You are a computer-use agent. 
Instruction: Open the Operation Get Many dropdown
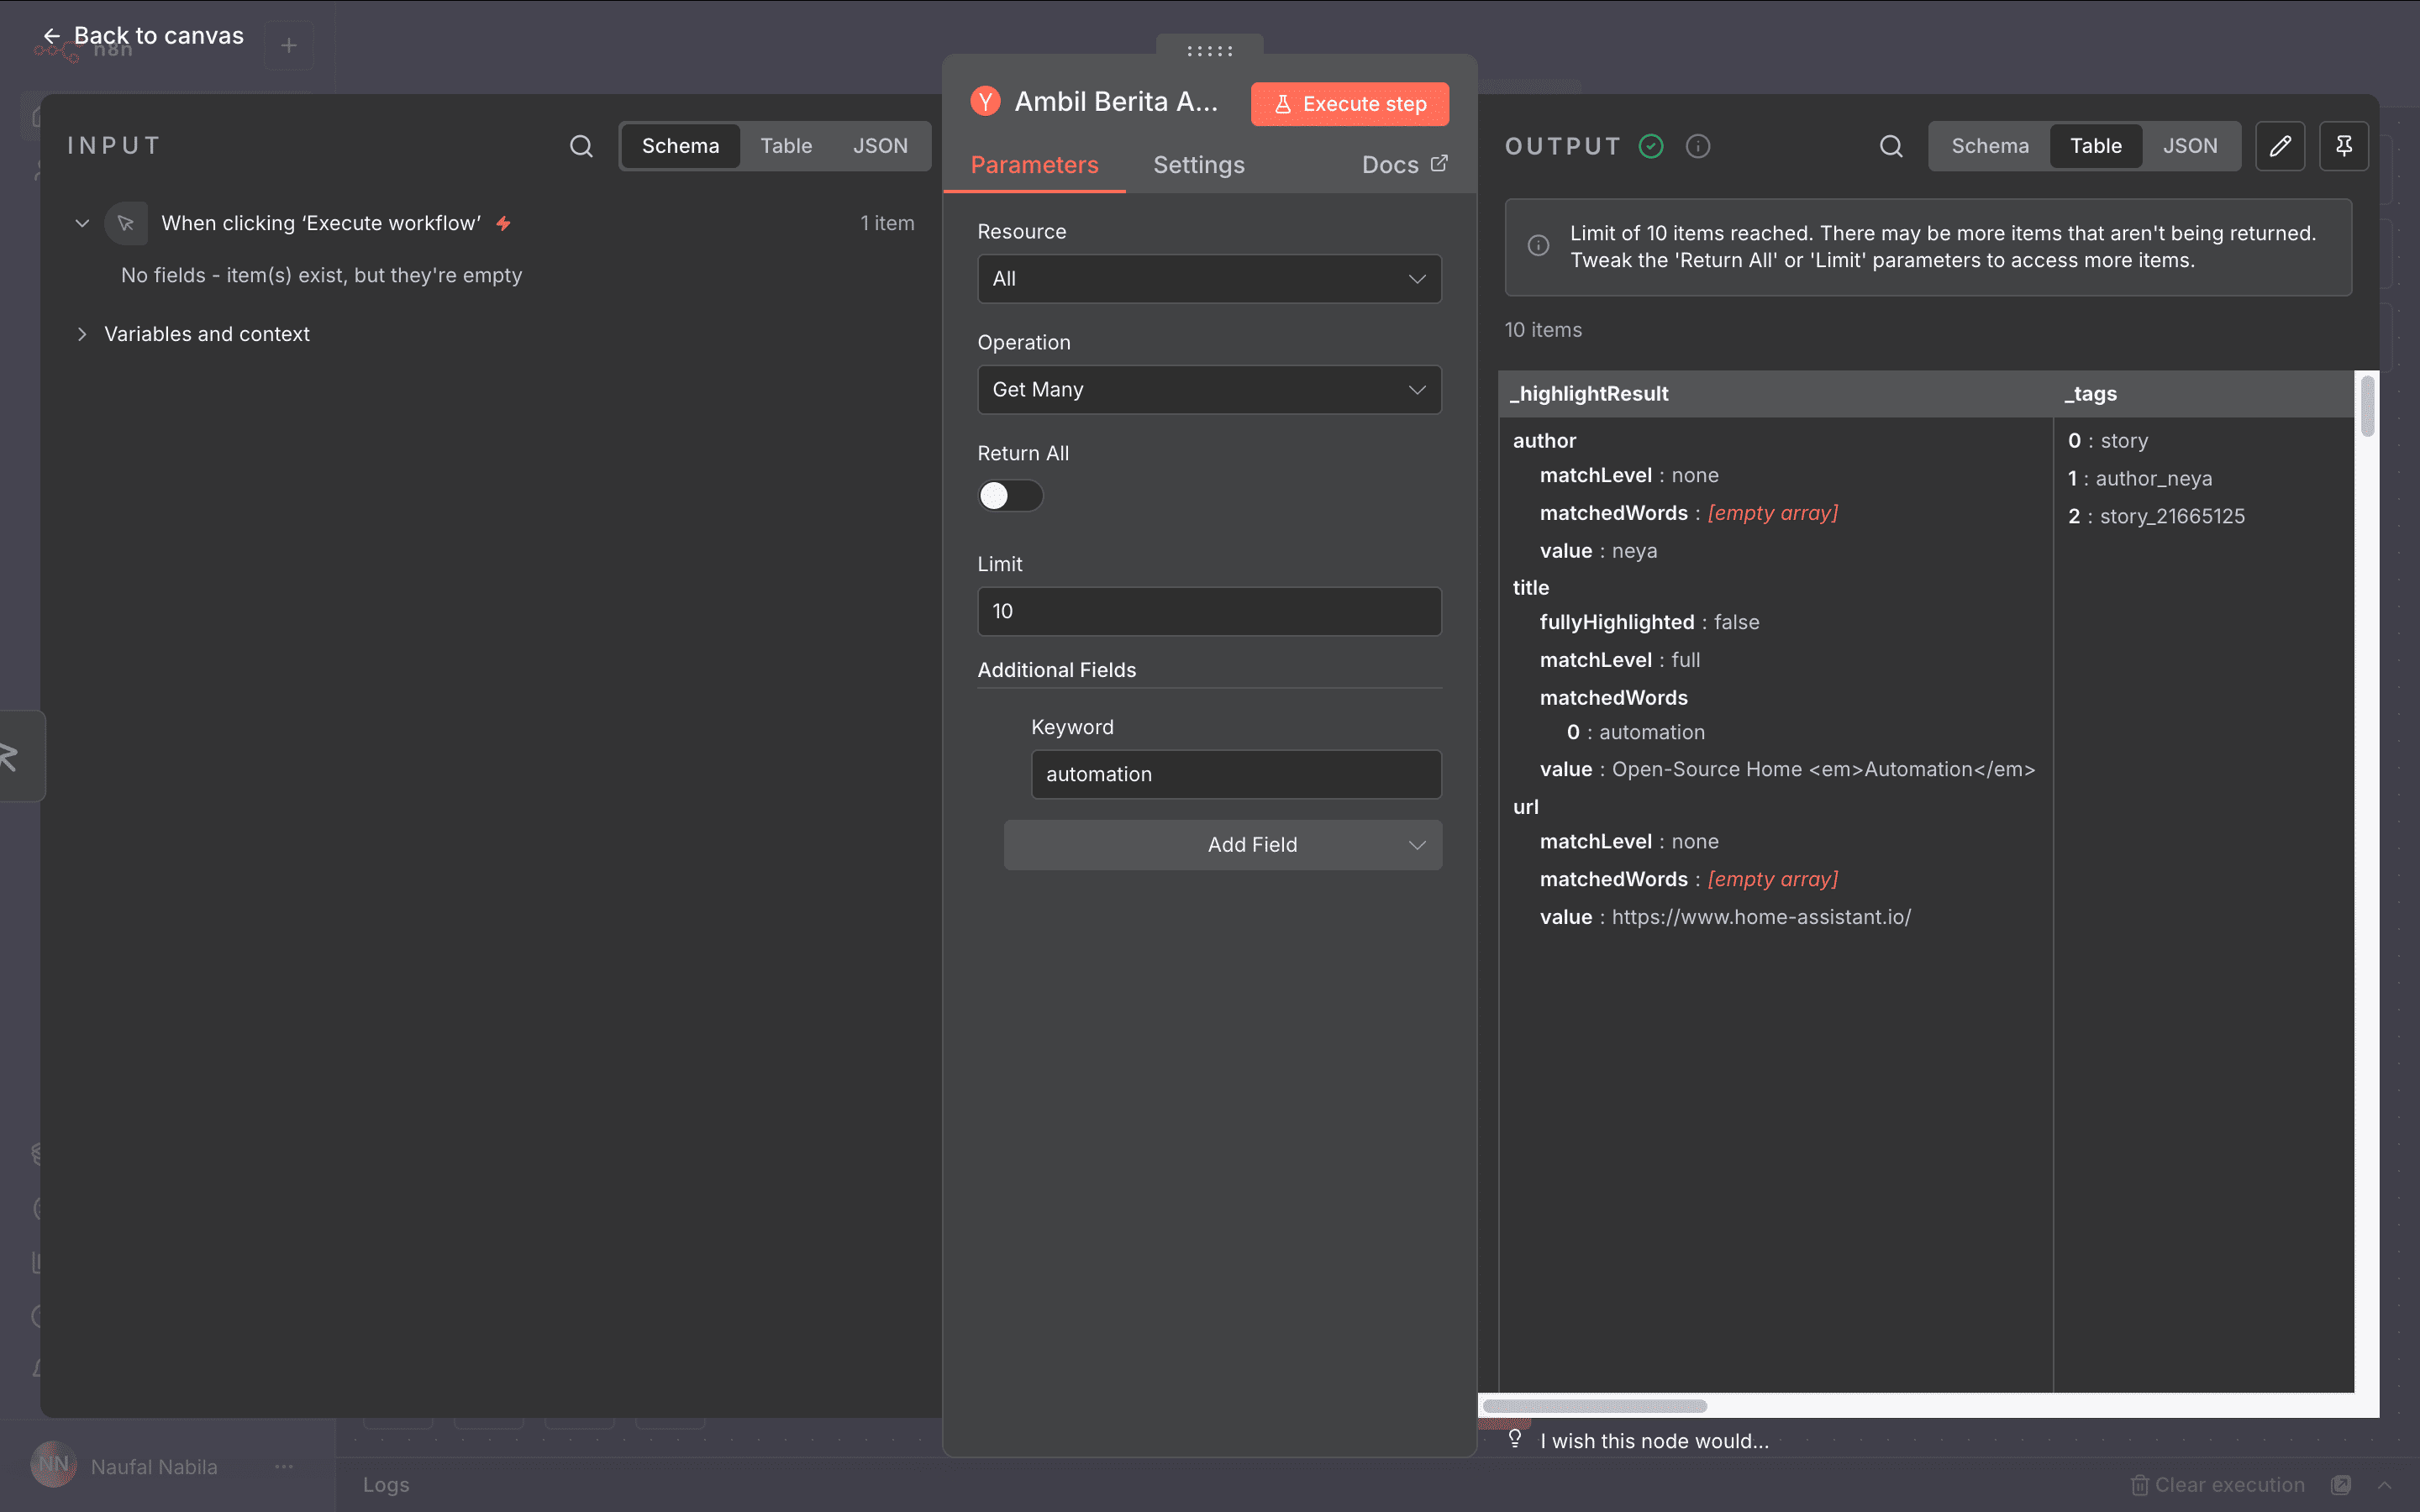pyautogui.click(x=1209, y=390)
